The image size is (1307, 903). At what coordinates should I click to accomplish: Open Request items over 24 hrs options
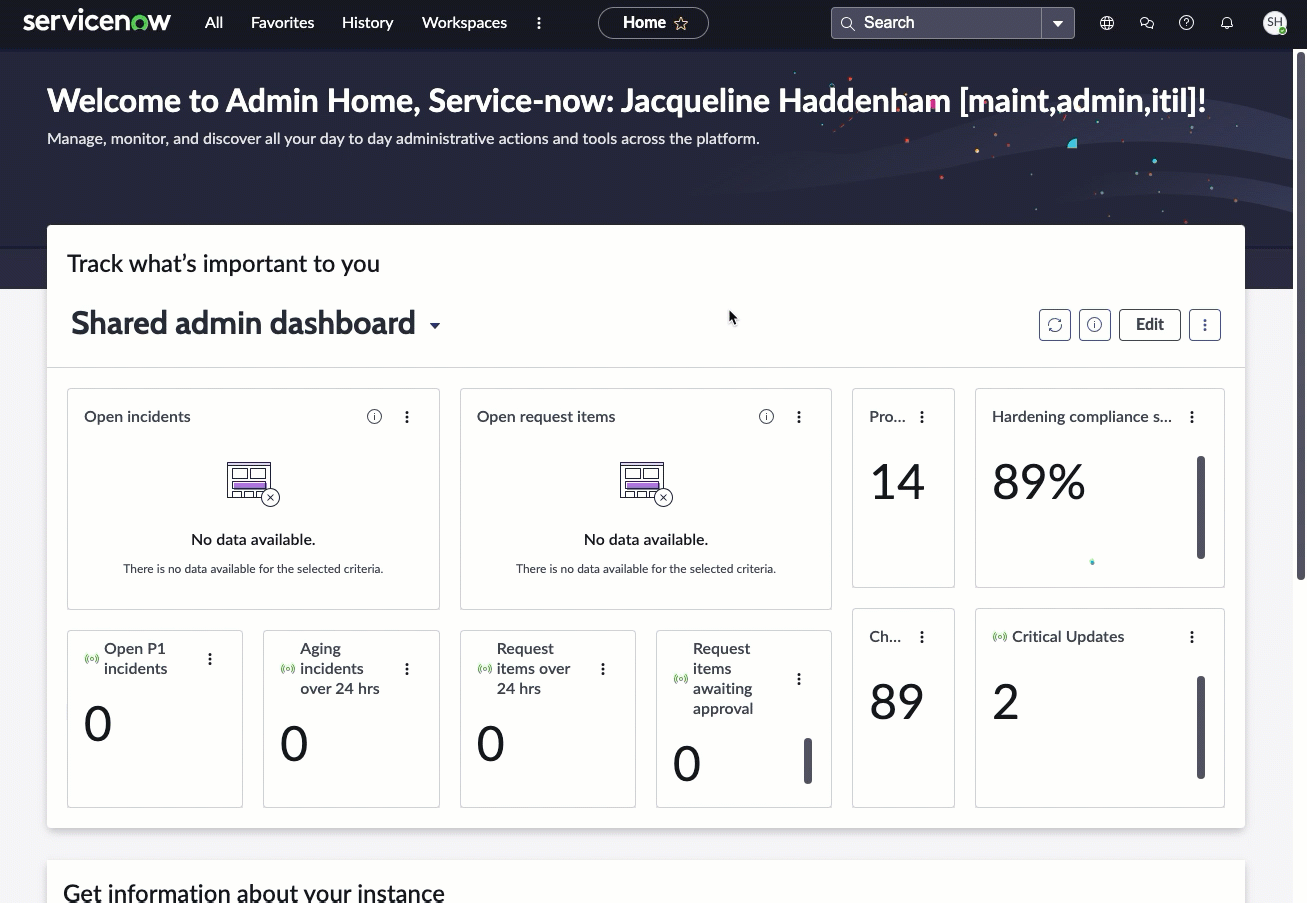point(603,669)
